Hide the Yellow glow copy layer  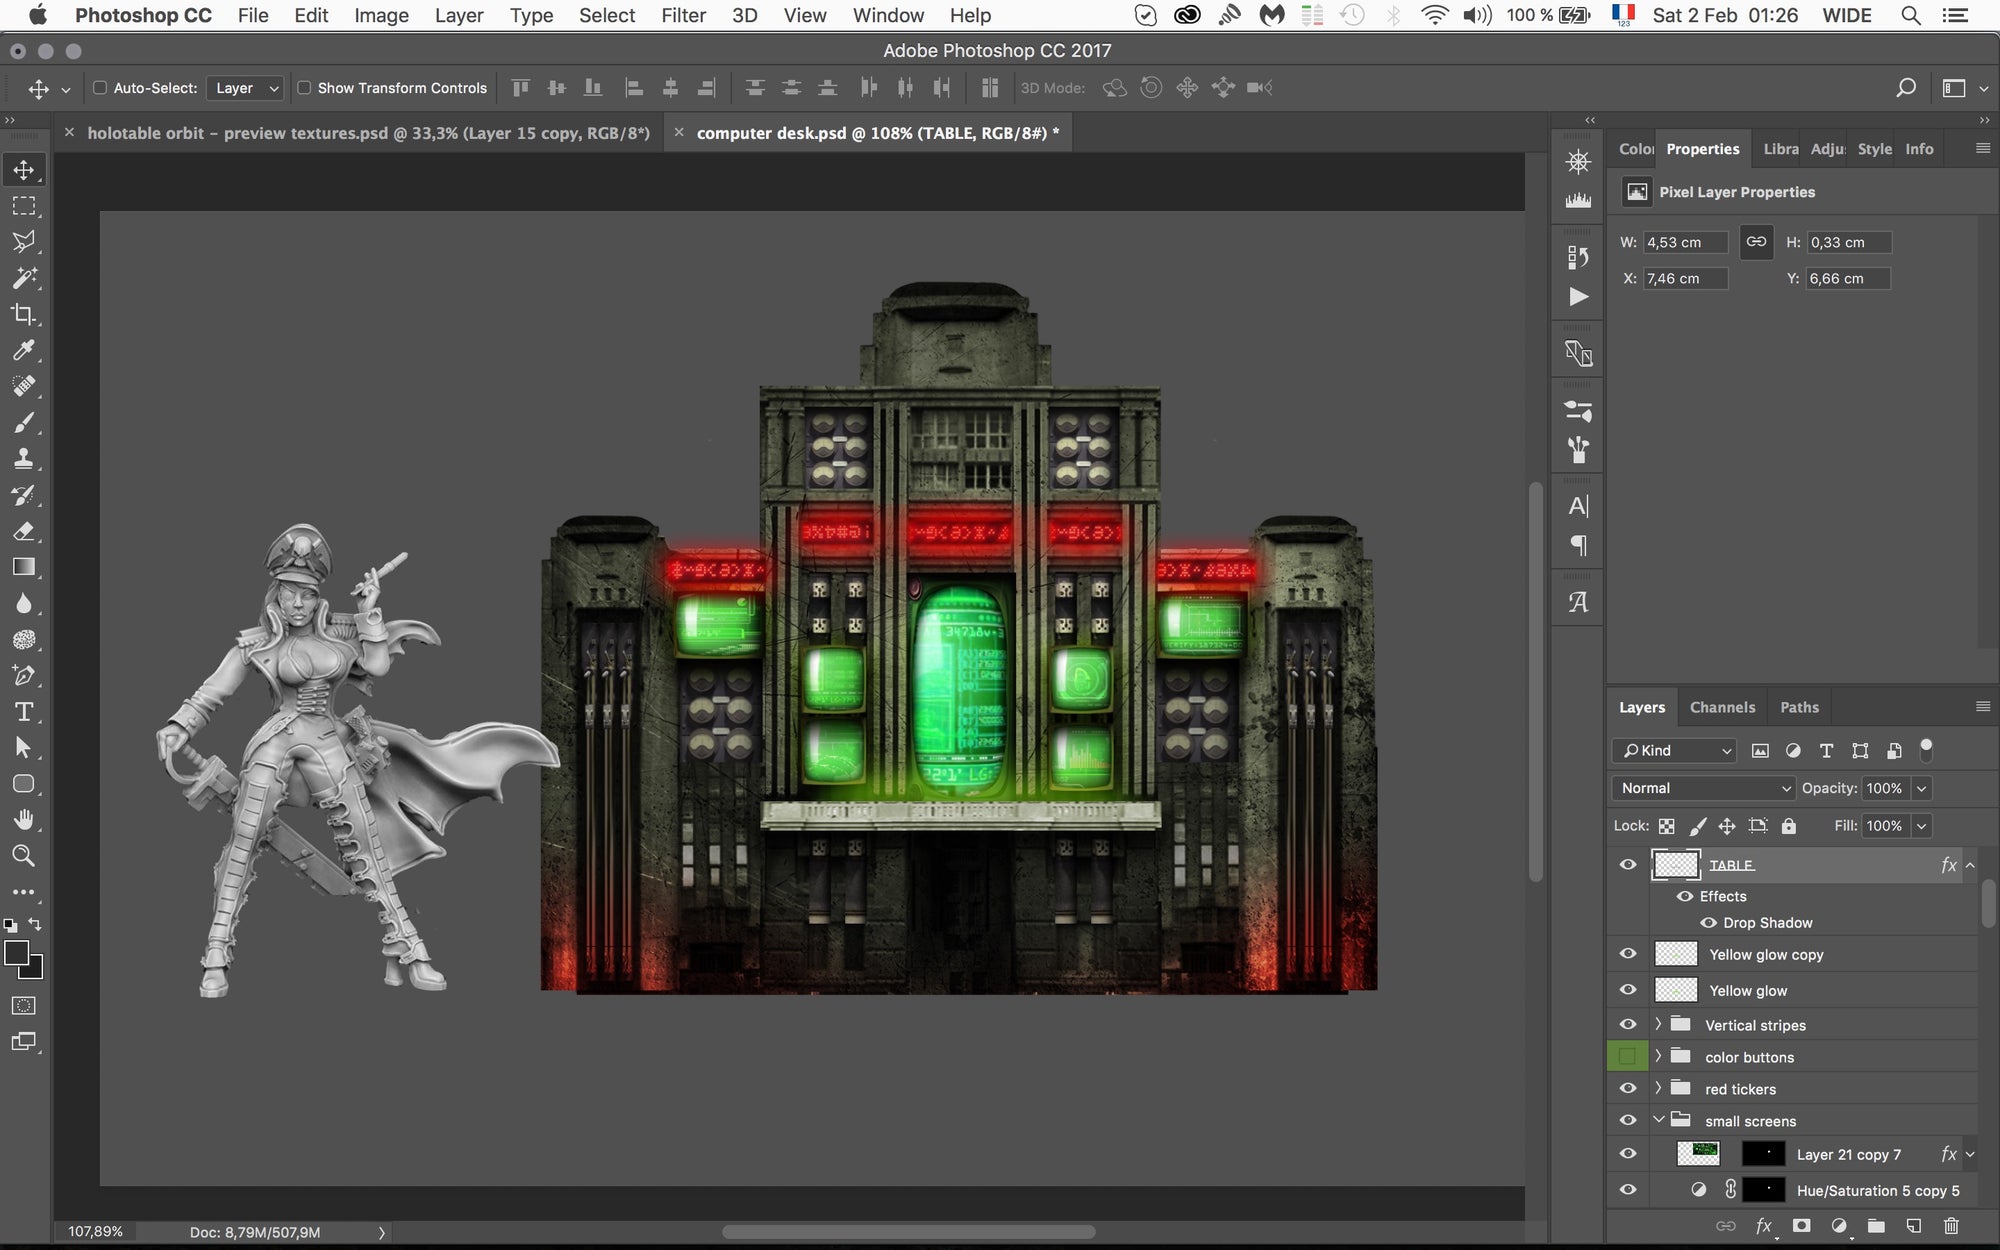[1627, 954]
